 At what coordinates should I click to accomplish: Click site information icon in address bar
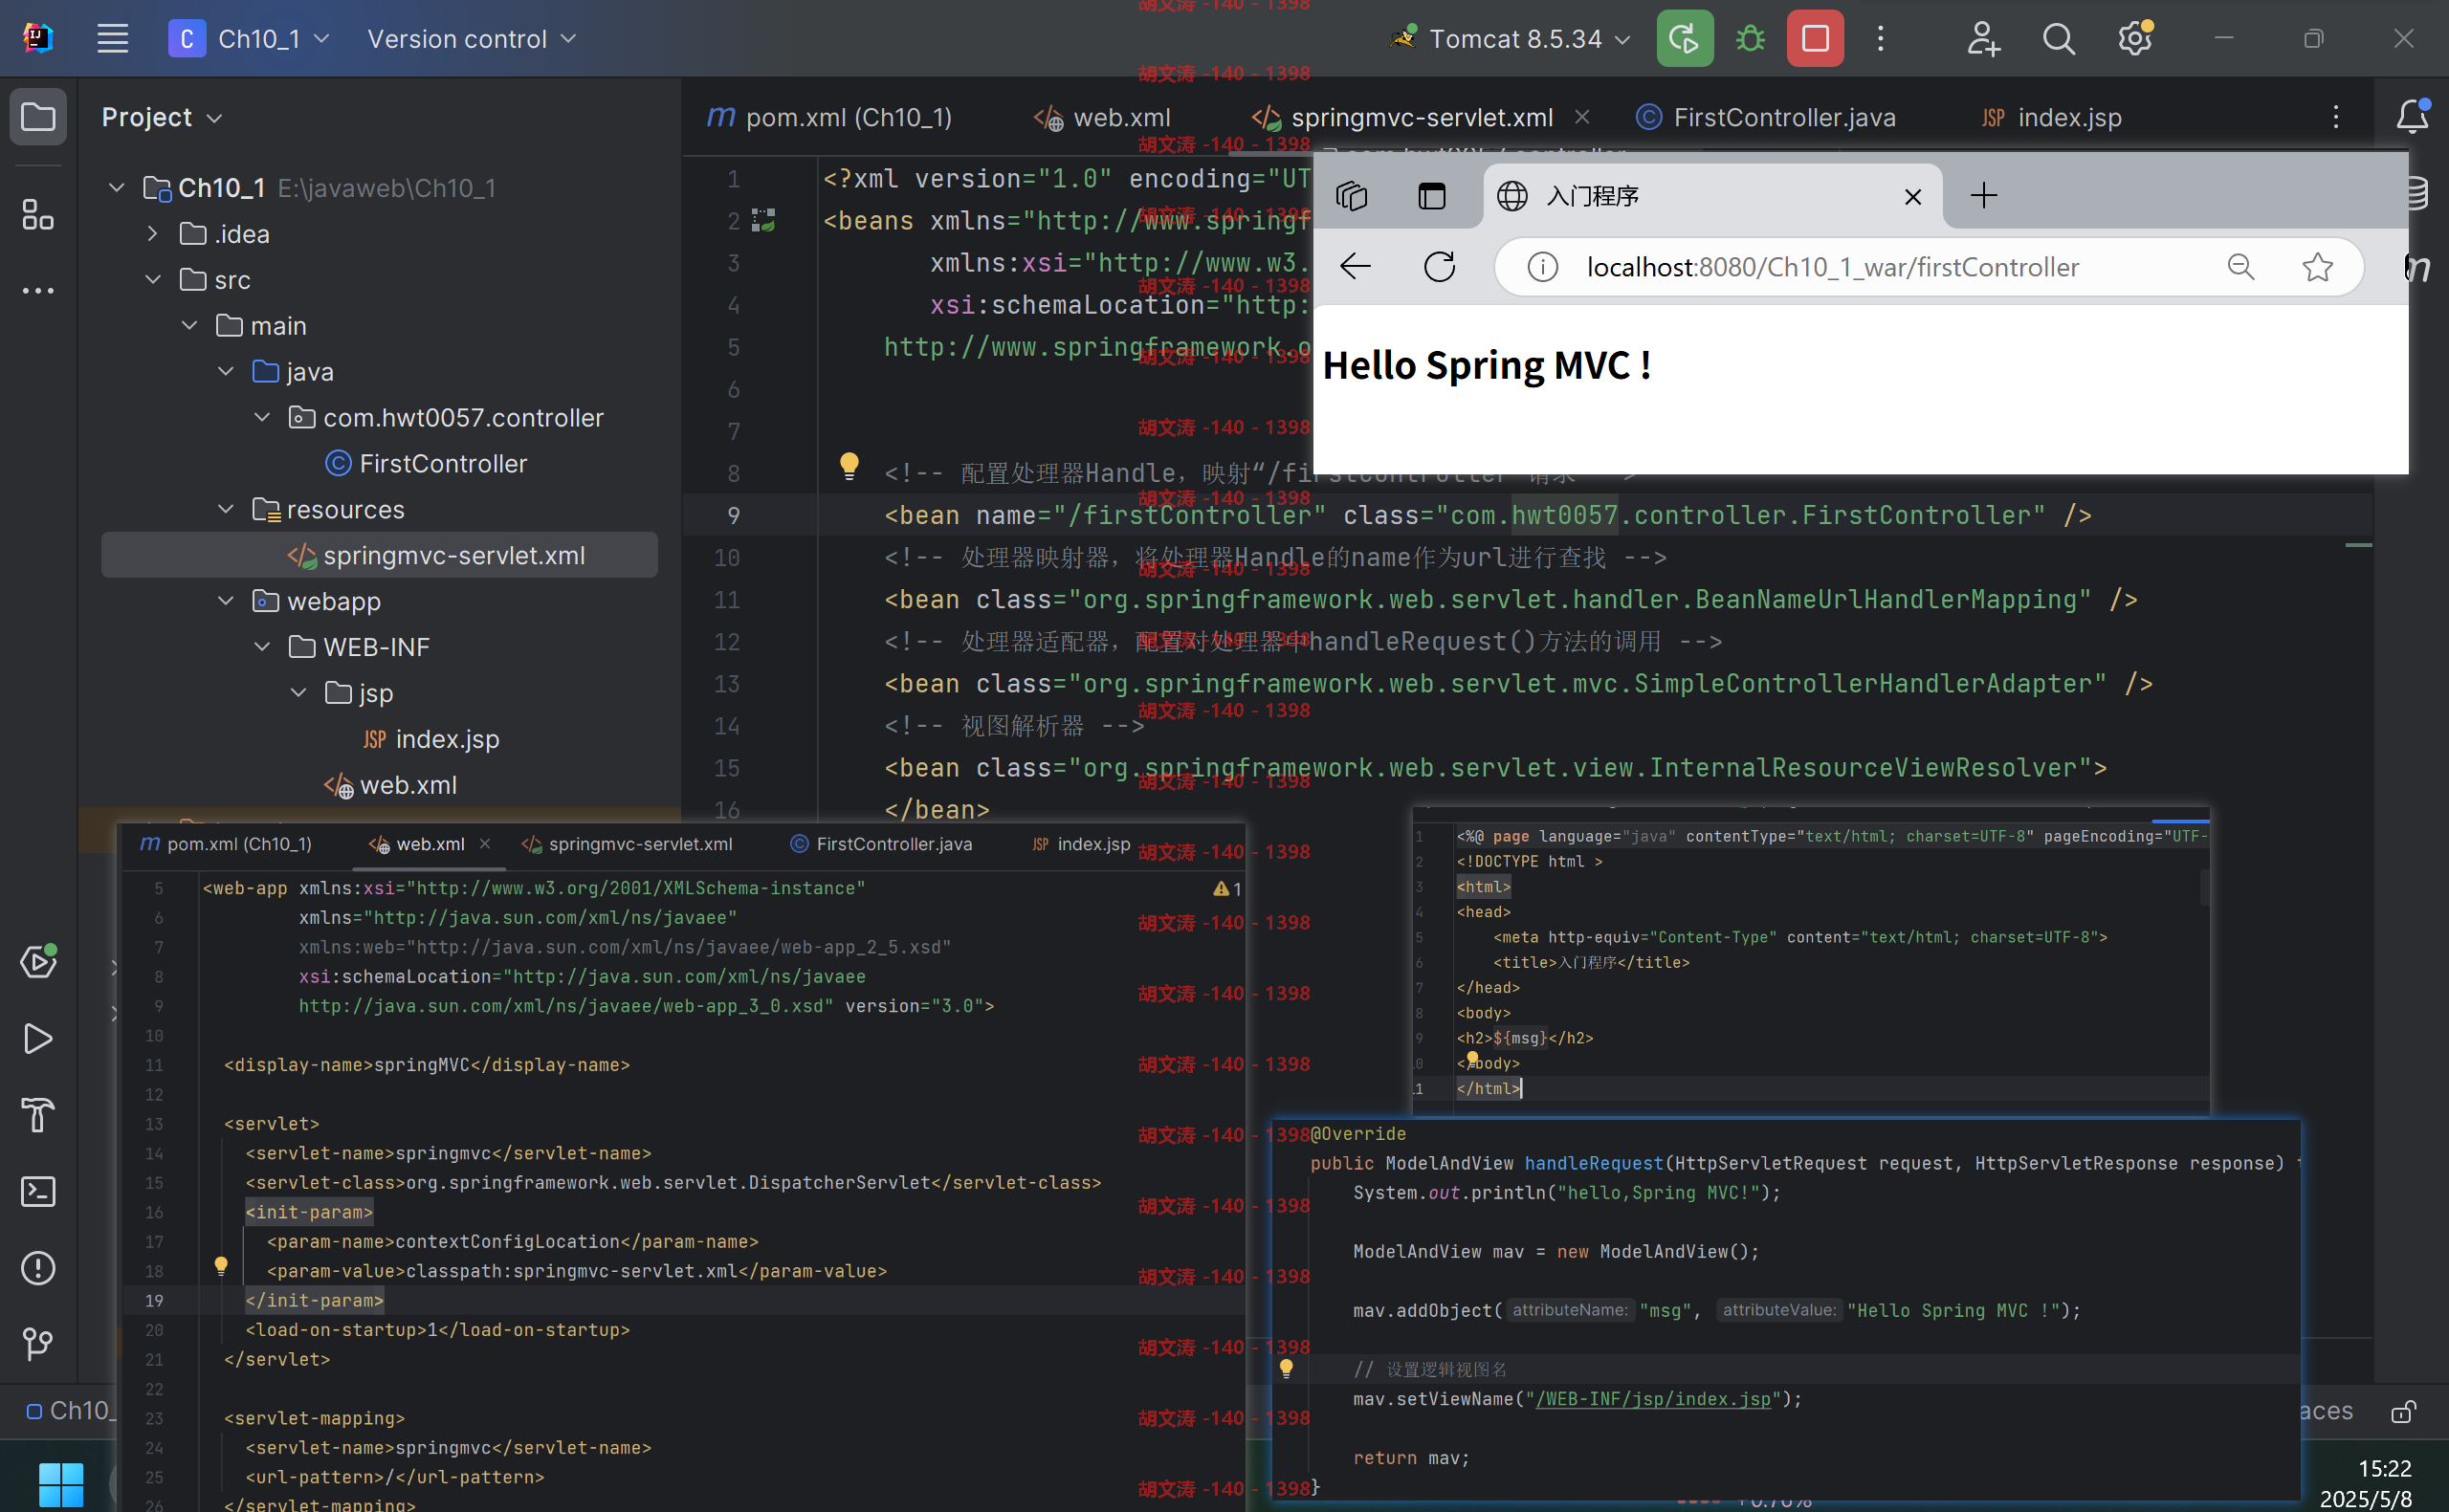coord(1543,267)
